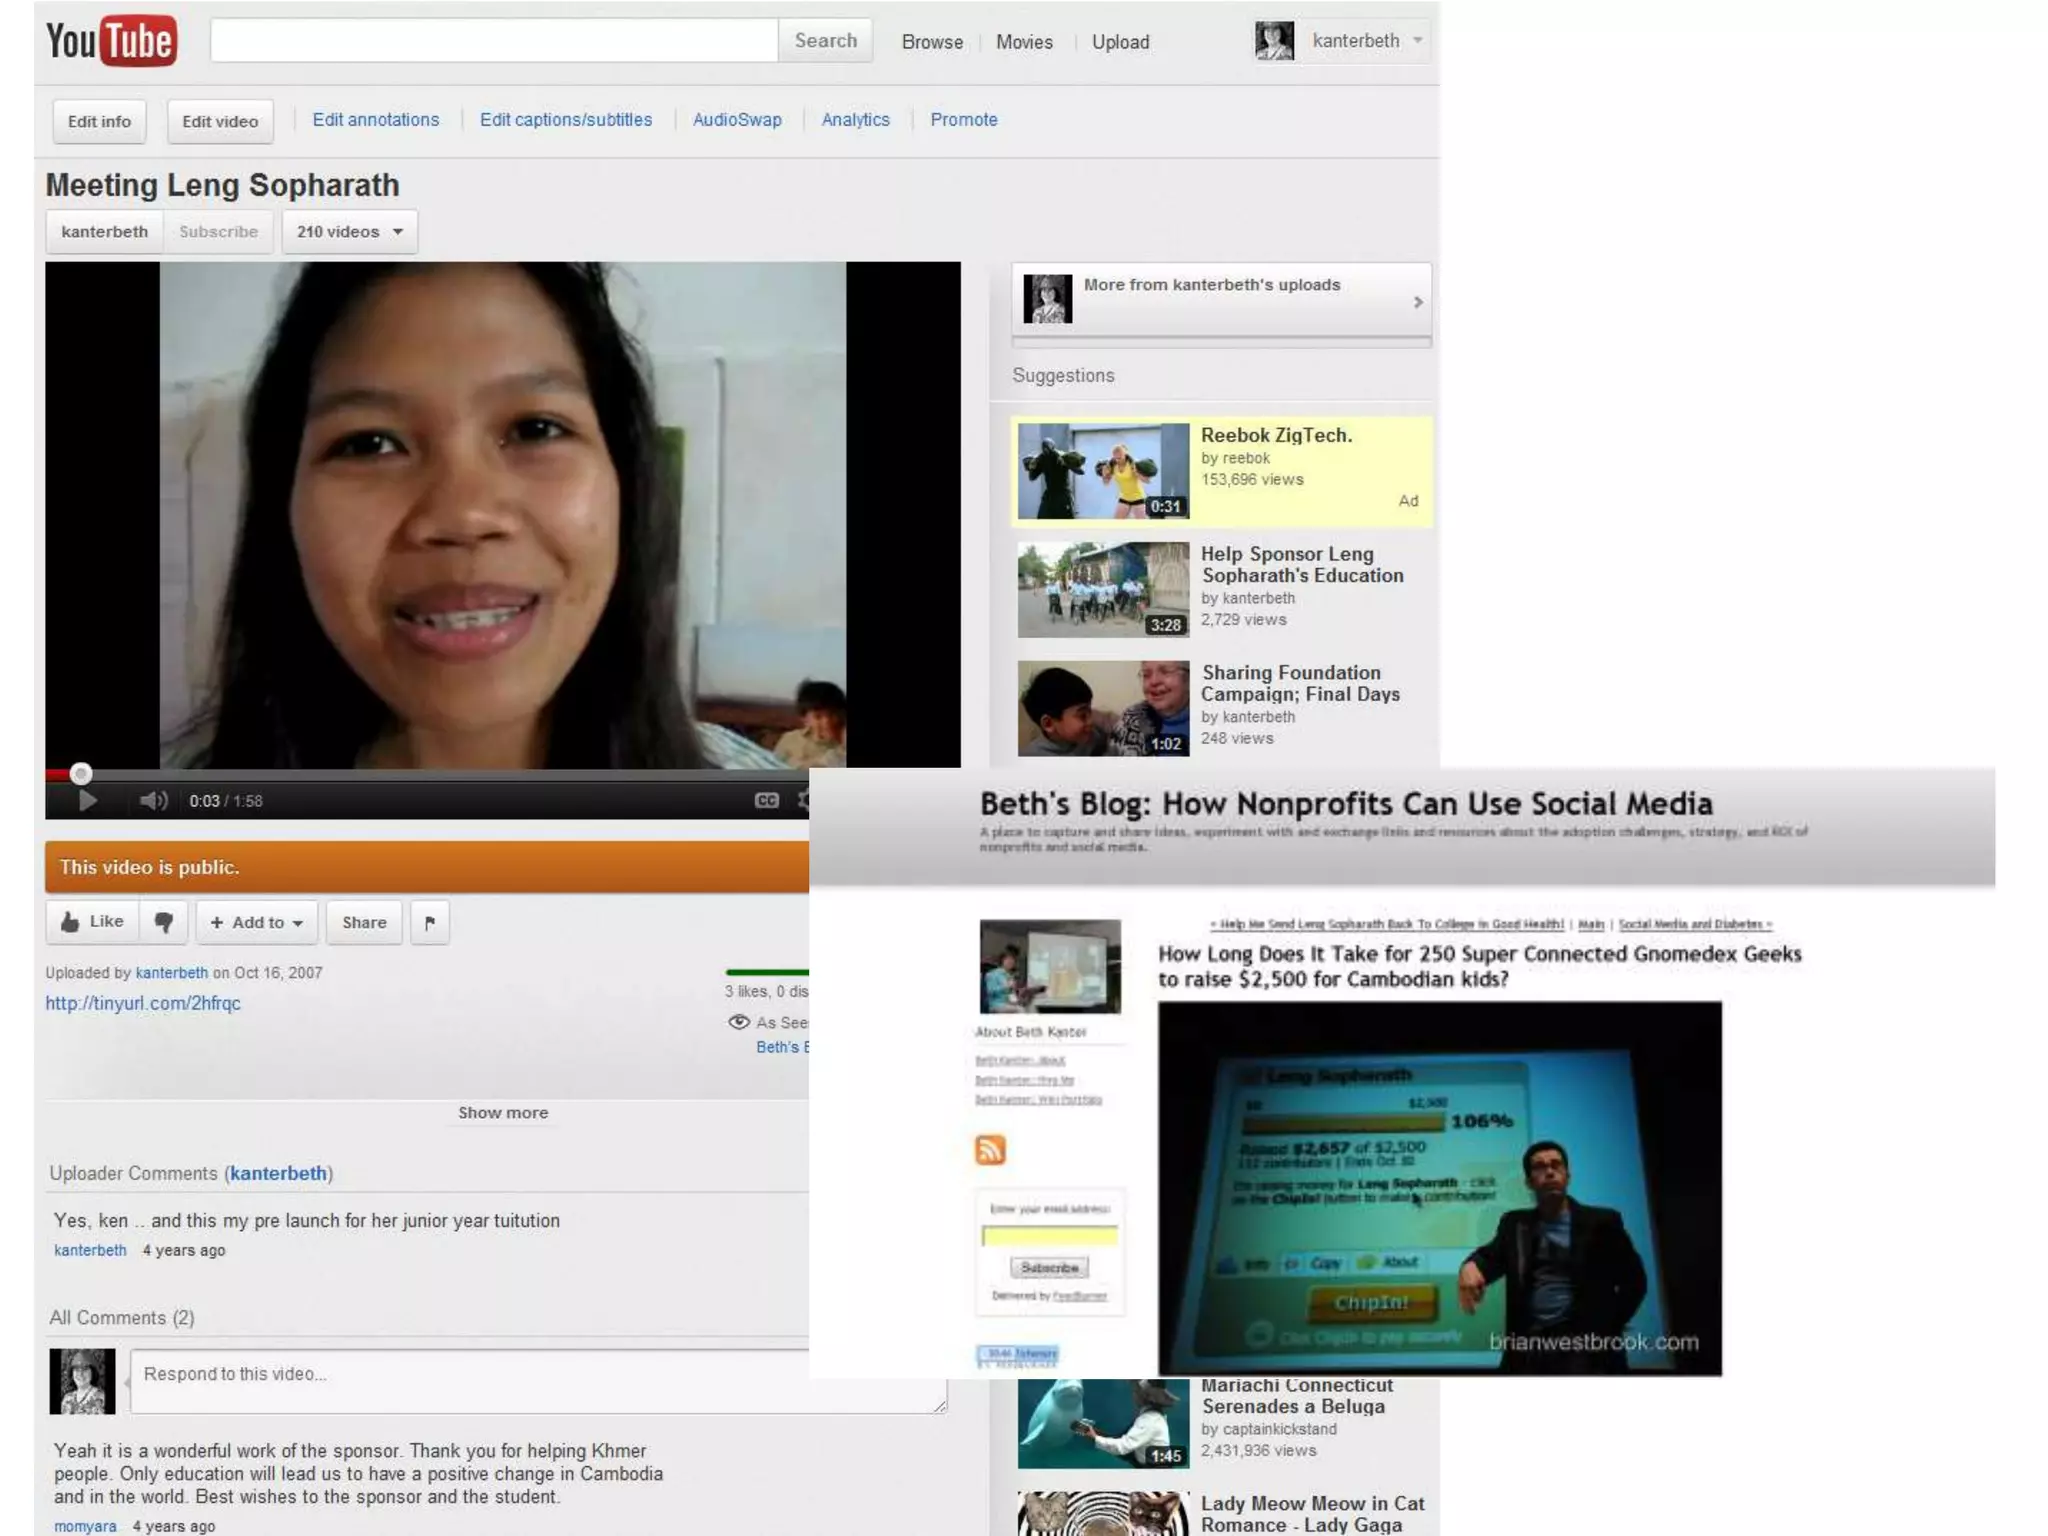Open the tinyurl.com/2hfrqc link
Screen dimensions: 2048x1536
(143, 1003)
